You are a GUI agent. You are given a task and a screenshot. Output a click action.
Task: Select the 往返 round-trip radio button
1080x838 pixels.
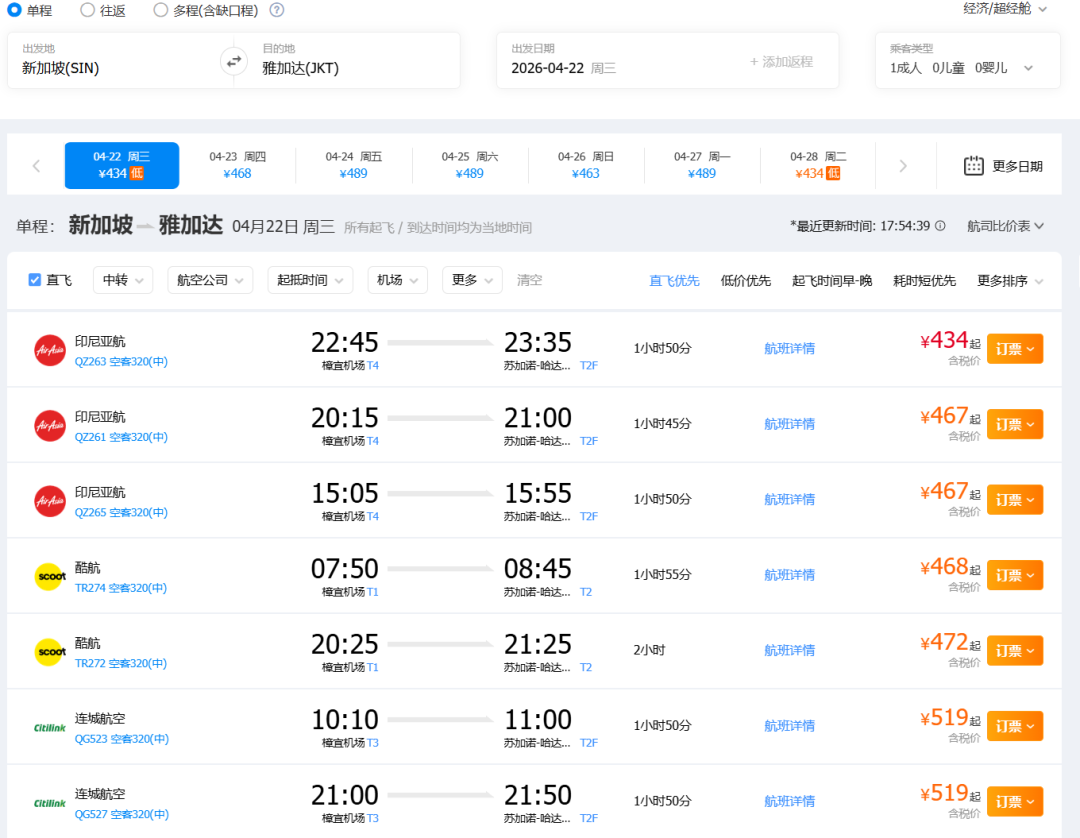point(88,10)
